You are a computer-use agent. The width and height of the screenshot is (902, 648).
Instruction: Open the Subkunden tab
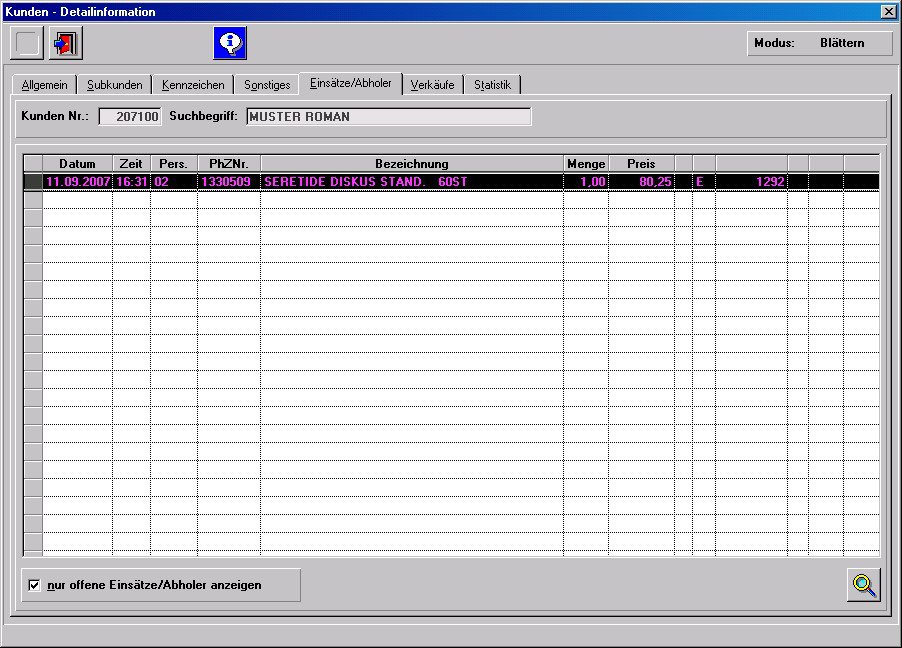[115, 85]
